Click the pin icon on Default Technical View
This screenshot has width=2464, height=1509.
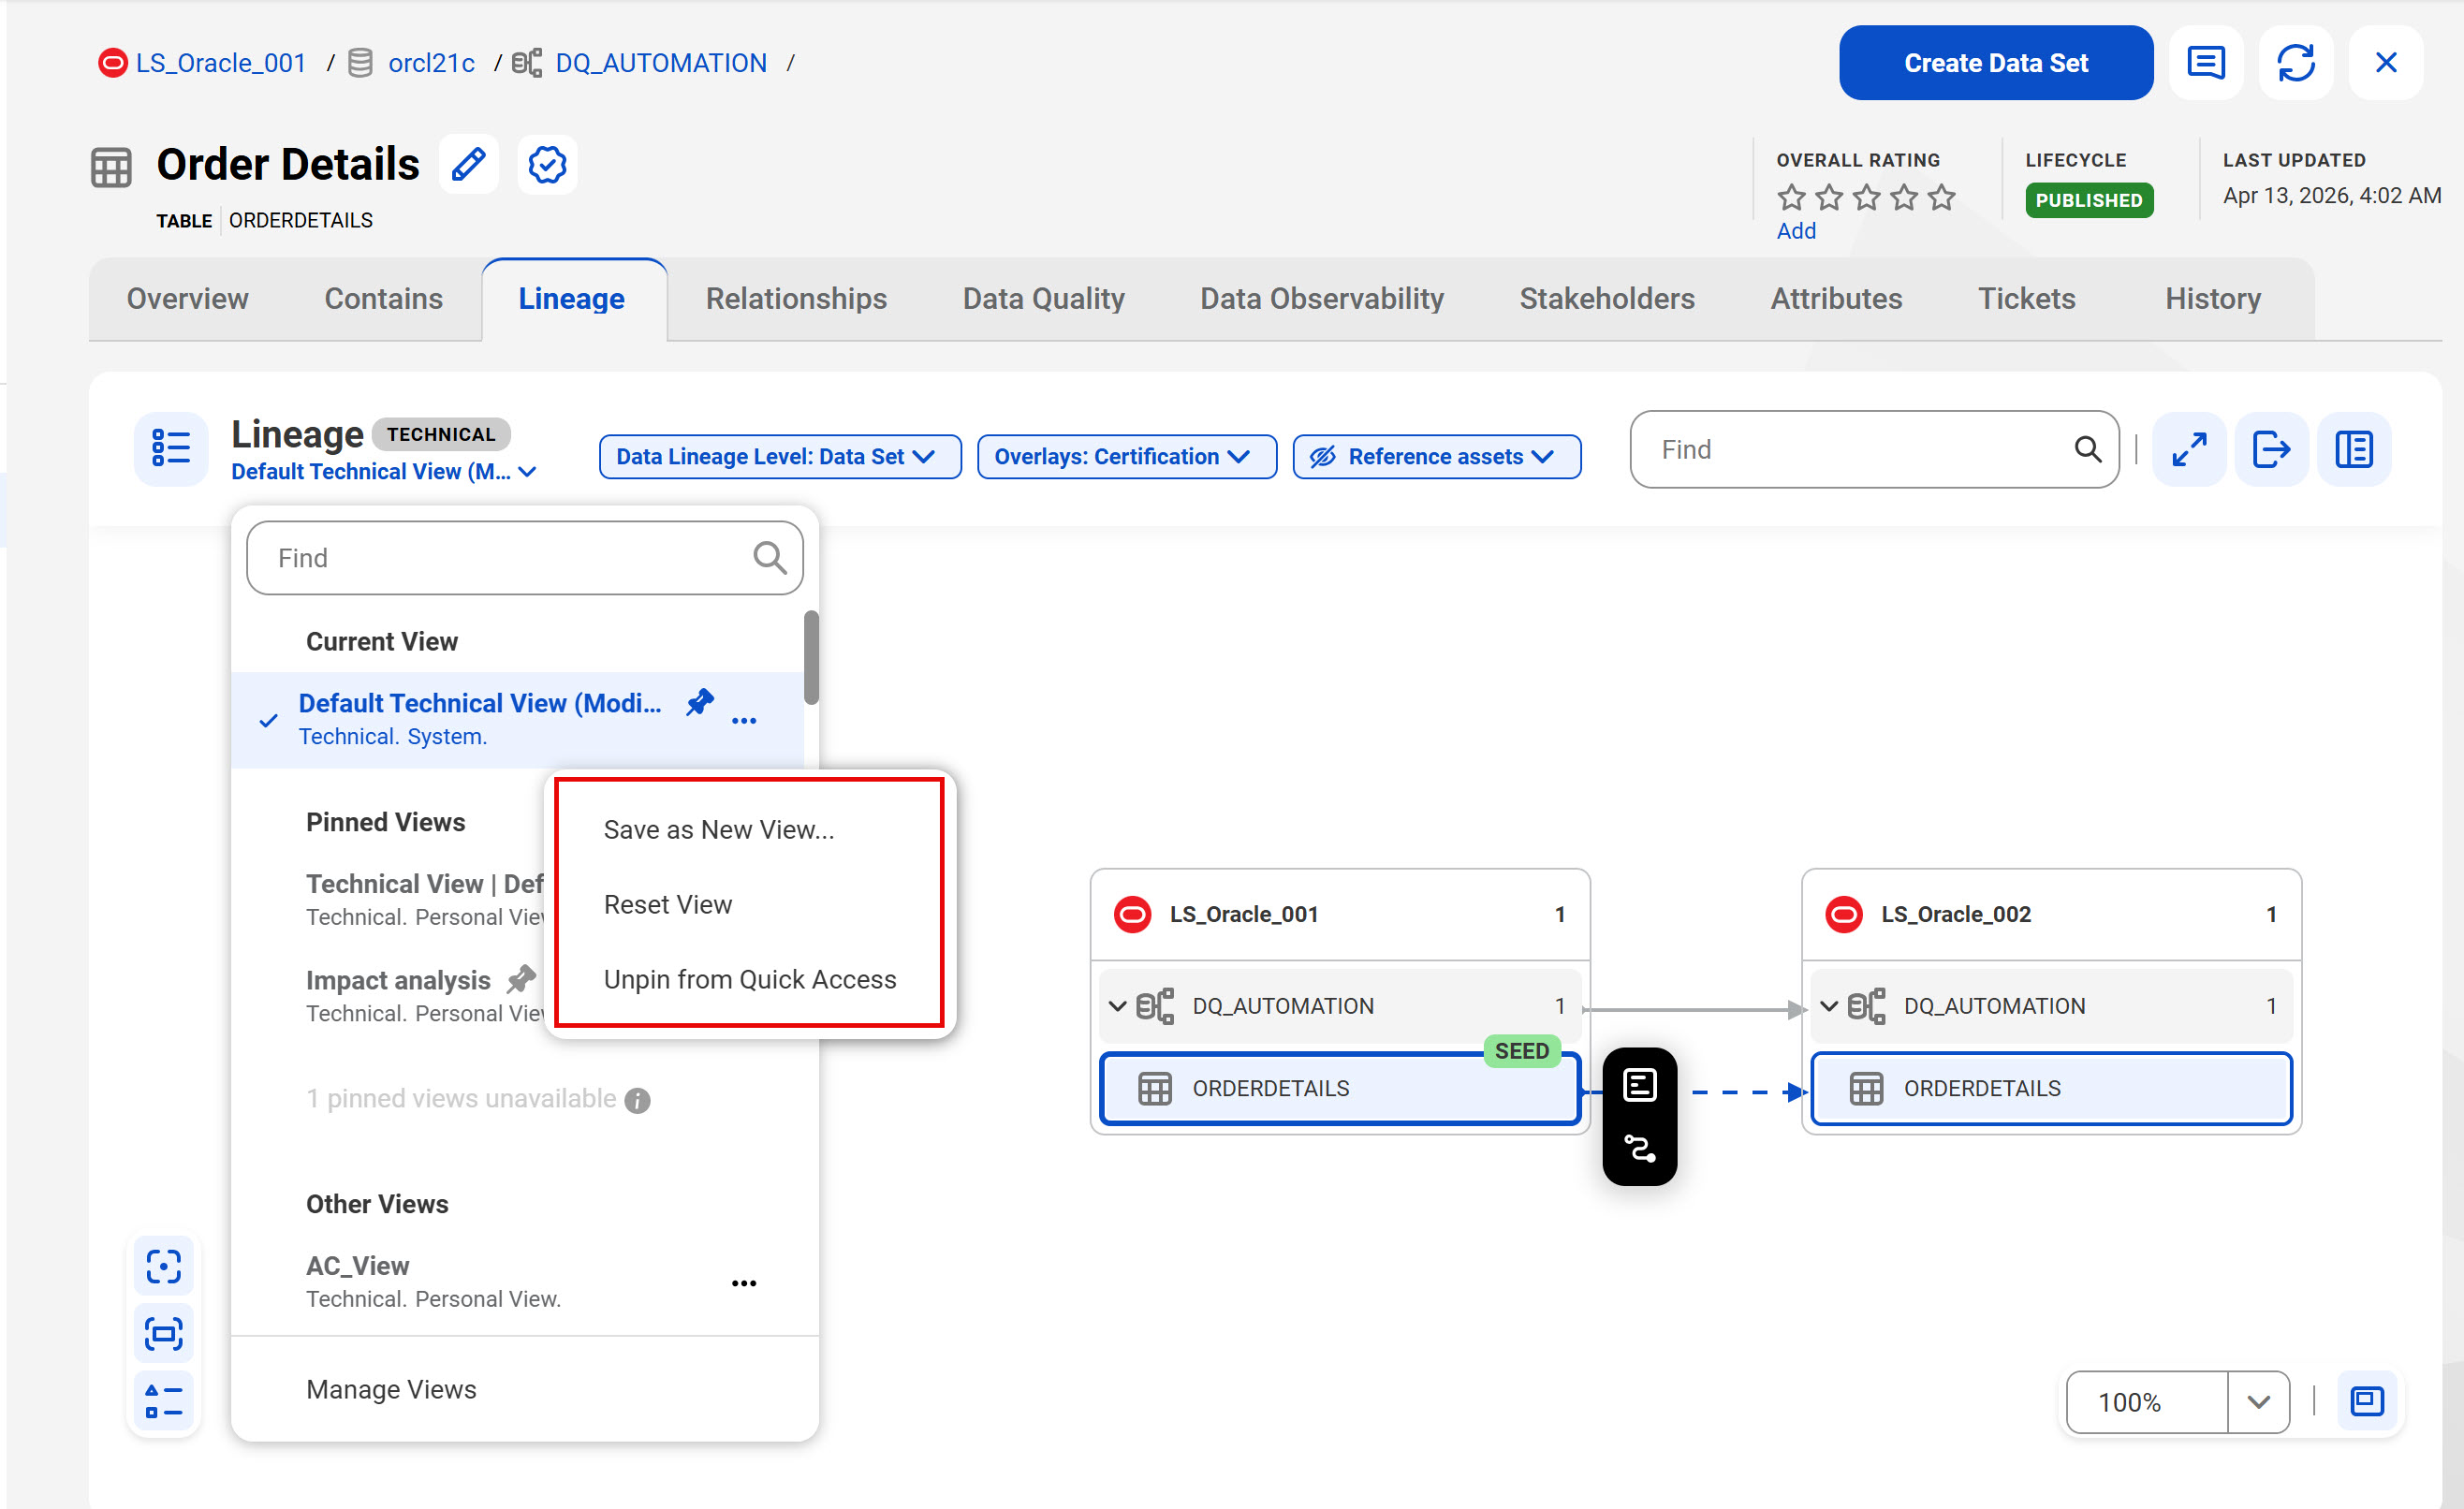point(700,702)
